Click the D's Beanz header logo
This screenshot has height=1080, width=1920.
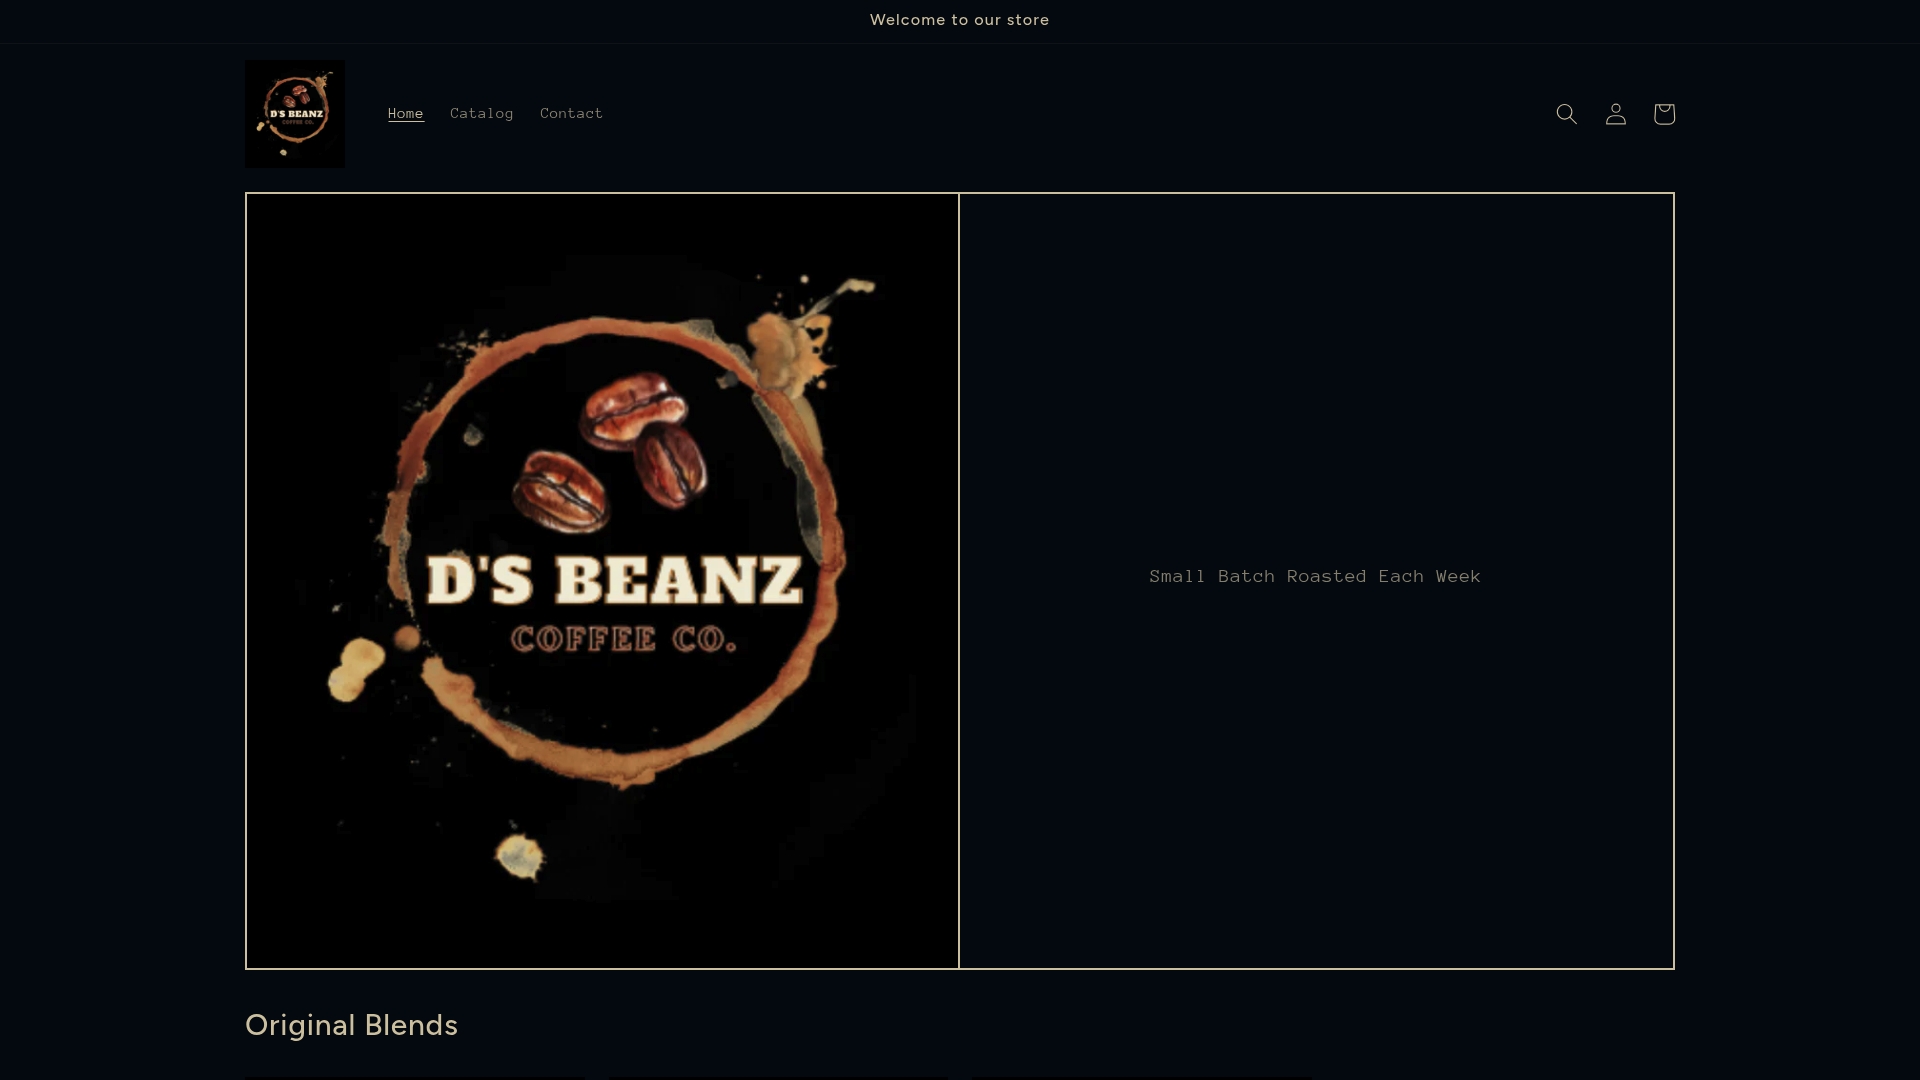(295, 114)
